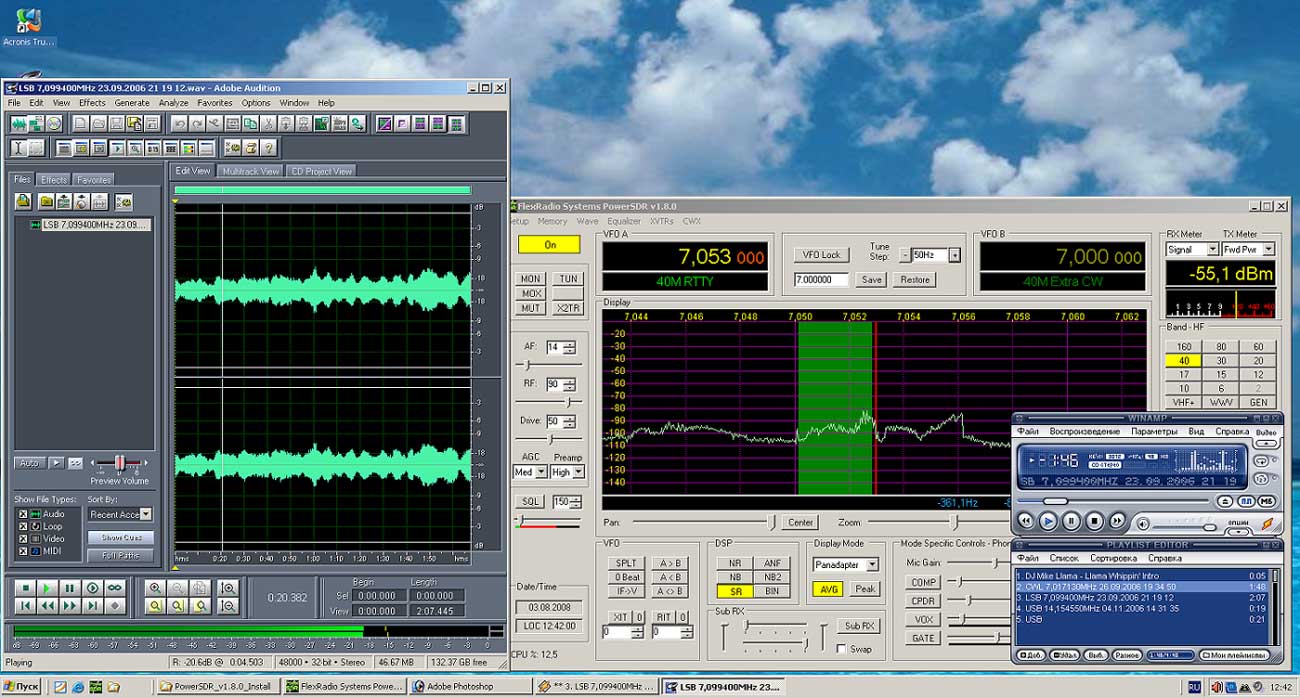Viewport: 1300px width, 698px height.
Task: Click the Stop button in Audition transport
Action: click(26, 588)
